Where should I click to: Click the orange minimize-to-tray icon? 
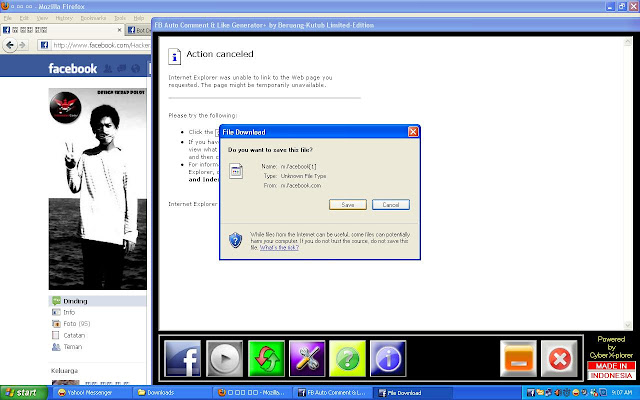pyautogui.click(x=518, y=358)
